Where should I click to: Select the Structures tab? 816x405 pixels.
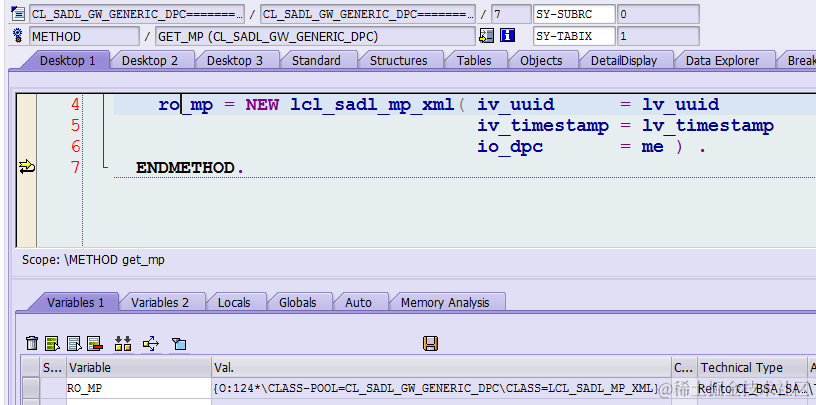398,60
